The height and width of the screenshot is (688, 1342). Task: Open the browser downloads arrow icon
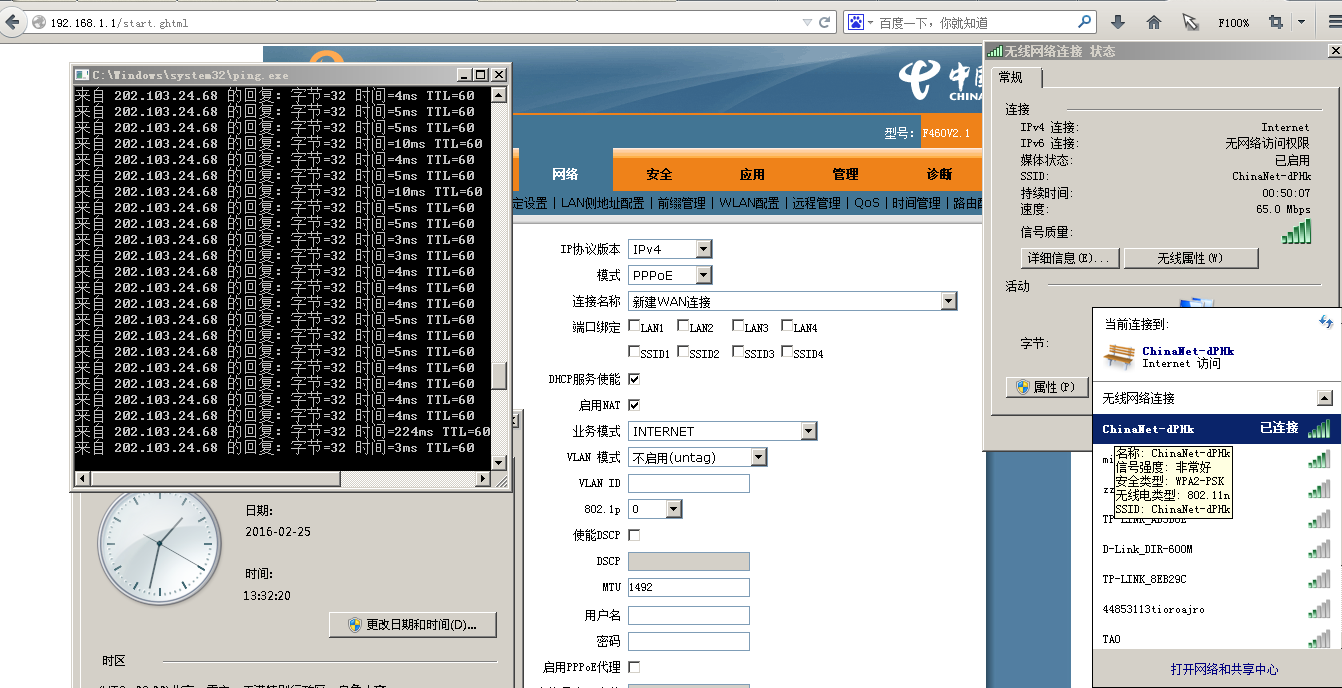1118,22
